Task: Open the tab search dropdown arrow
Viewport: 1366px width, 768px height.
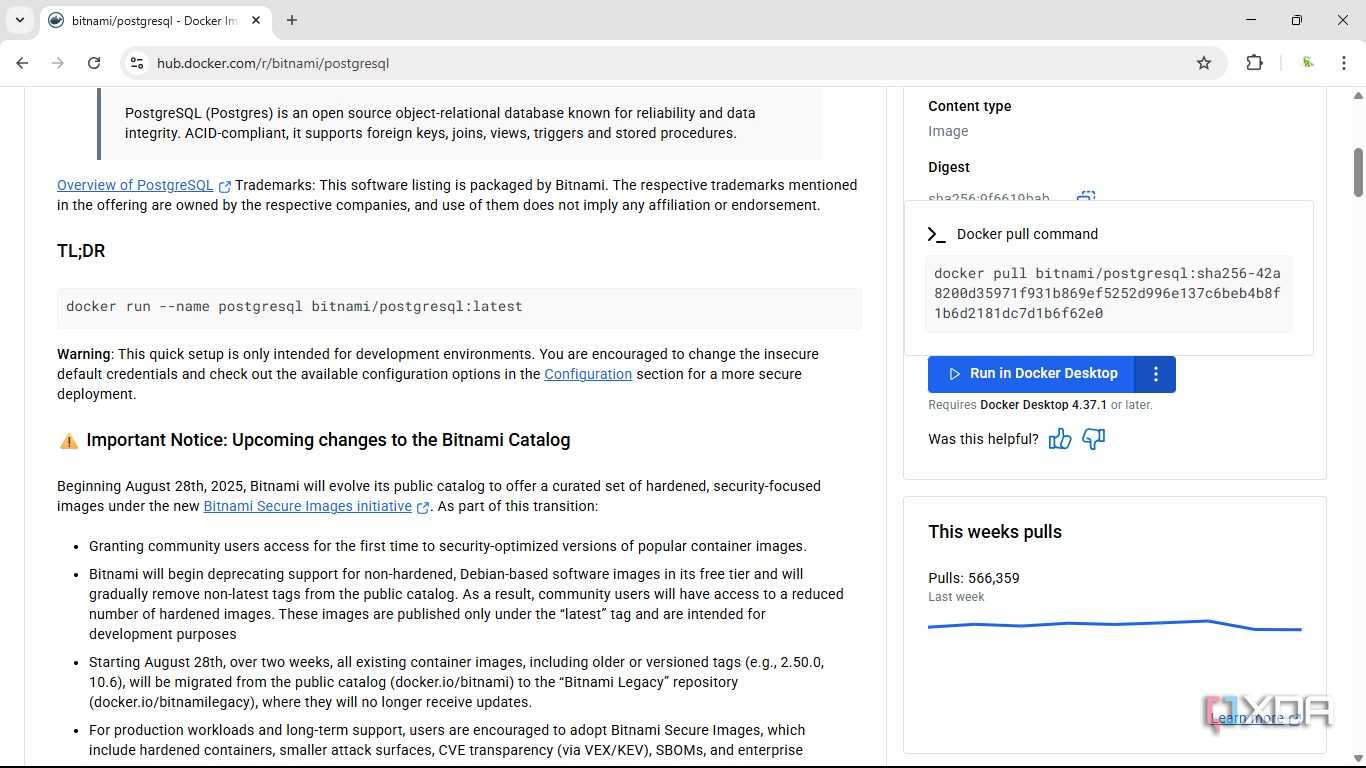Action: click(19, 20)
